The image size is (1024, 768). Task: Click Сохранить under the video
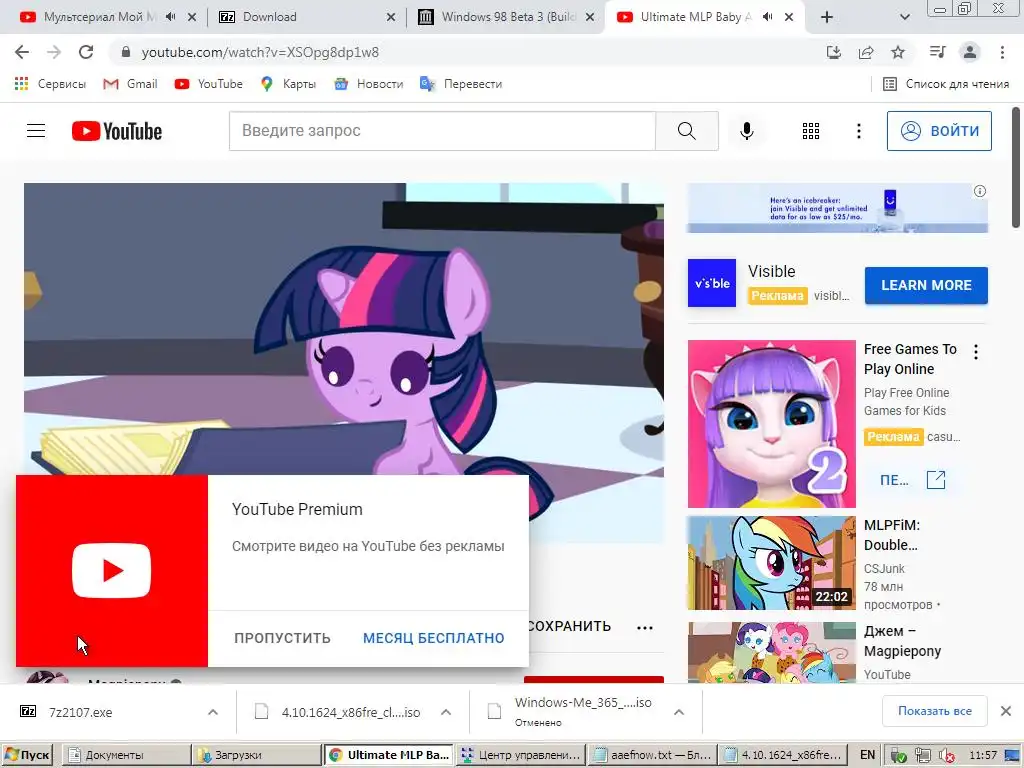click(569, 626)
